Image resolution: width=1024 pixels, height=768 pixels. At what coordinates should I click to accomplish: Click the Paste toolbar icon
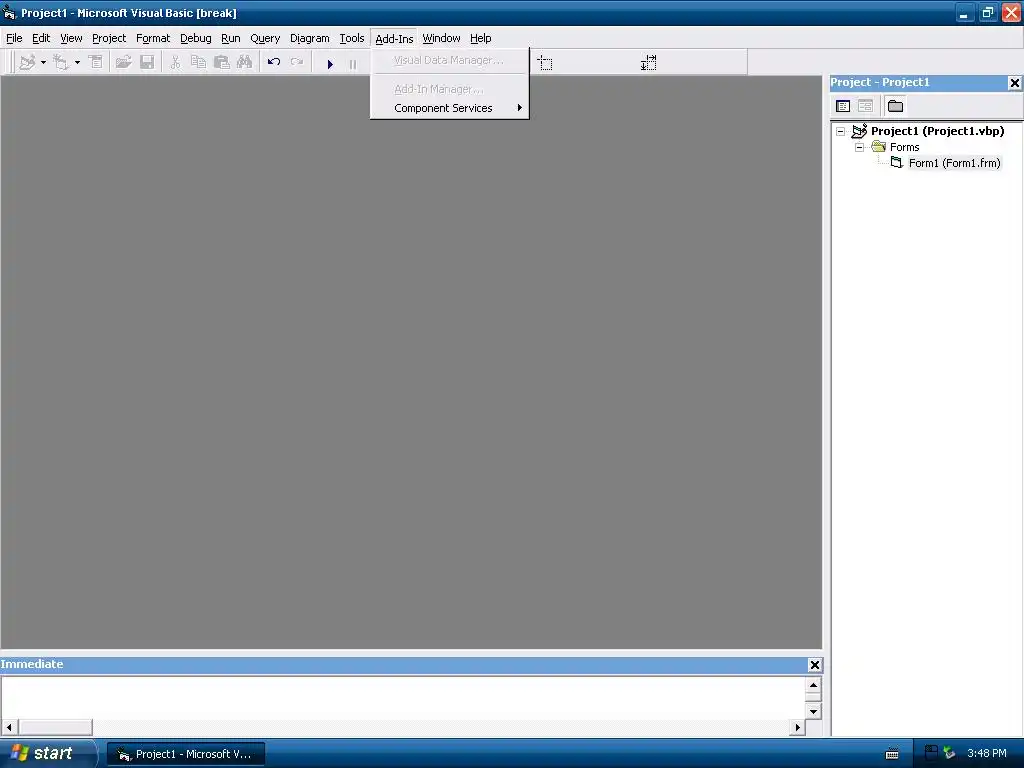point(222,63)
